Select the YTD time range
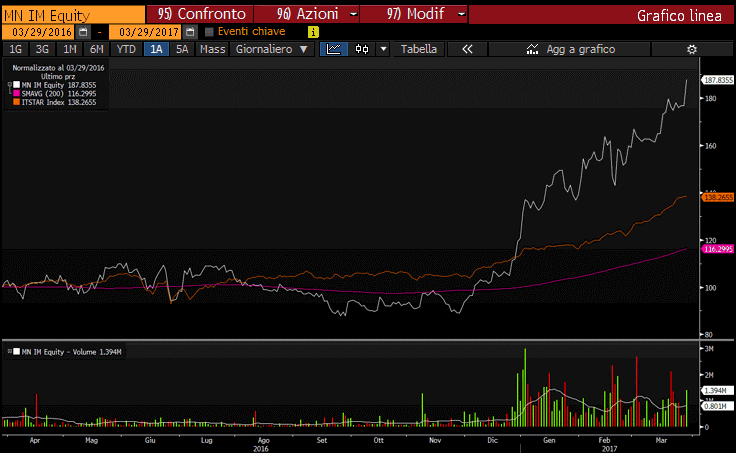 126,49
